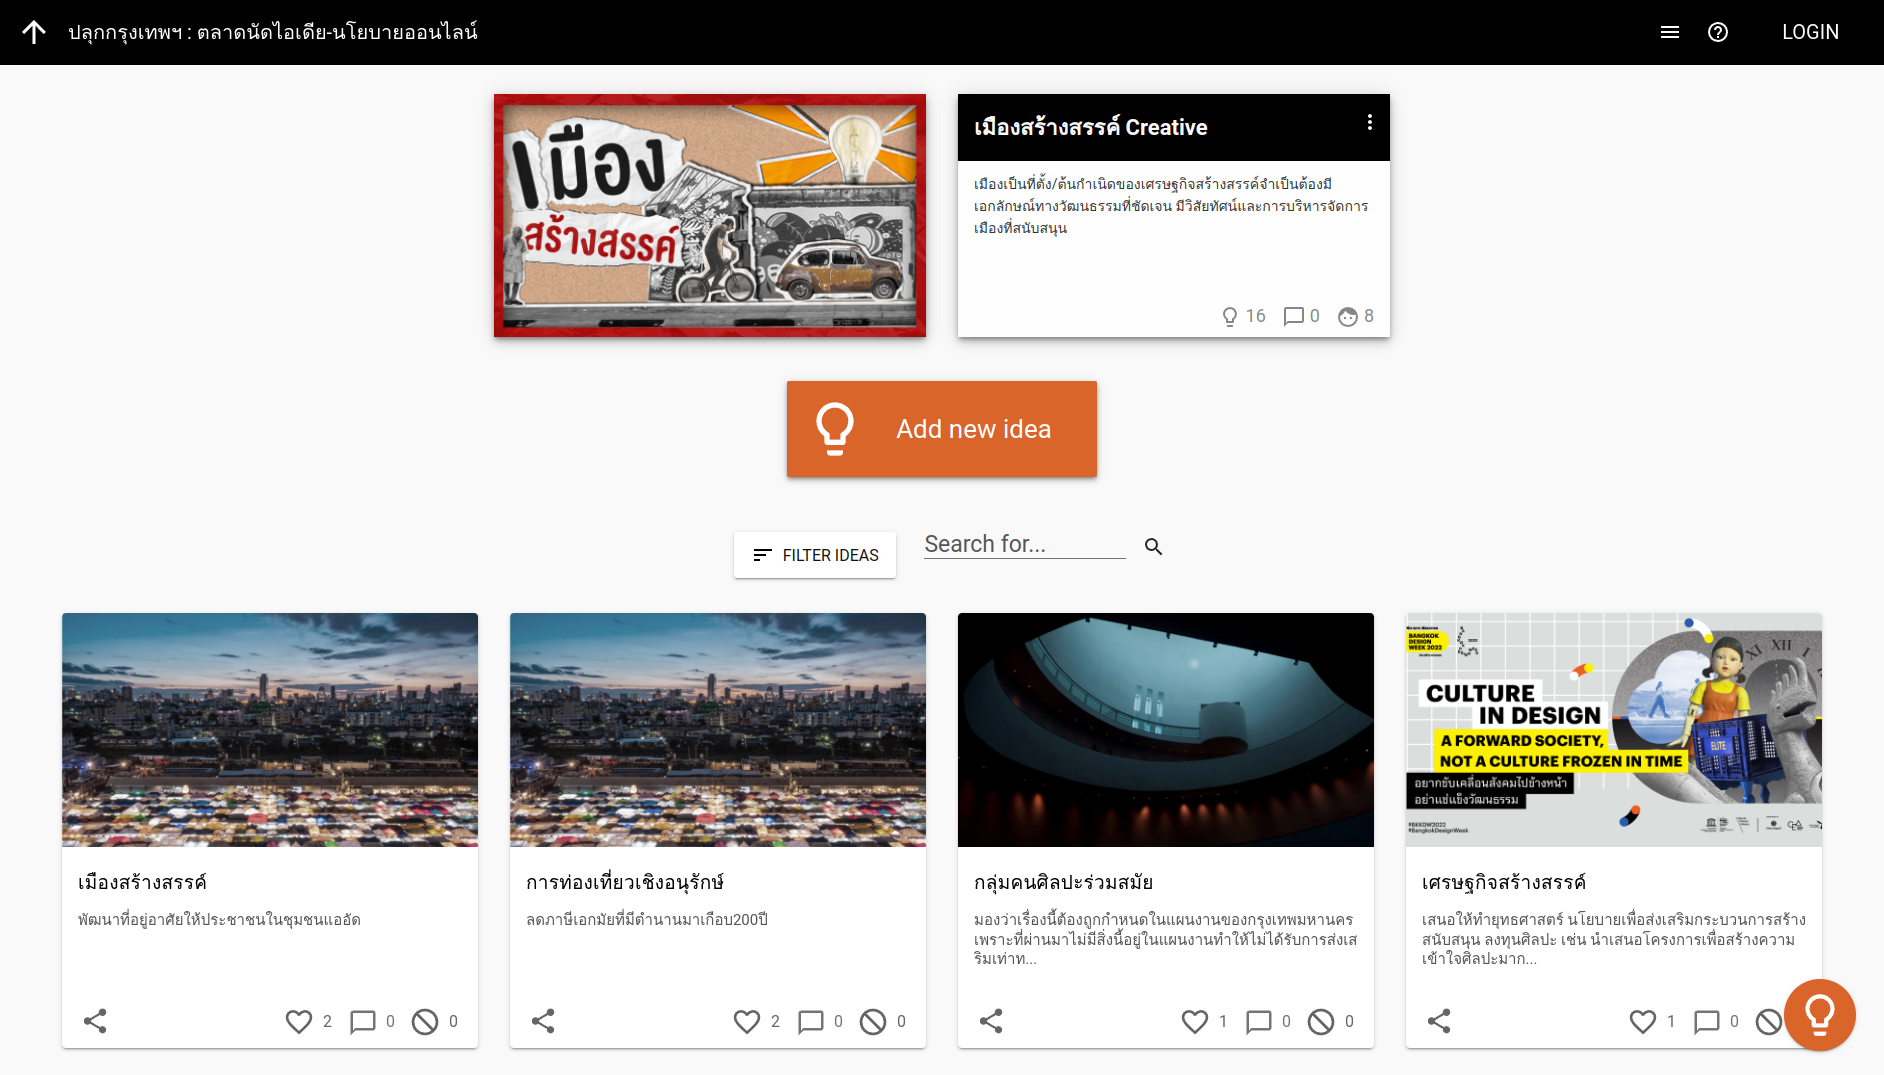
Task: Open comments on the เศรษฐกิจสร้างสรรค์ idea
Action: 1706,1021
